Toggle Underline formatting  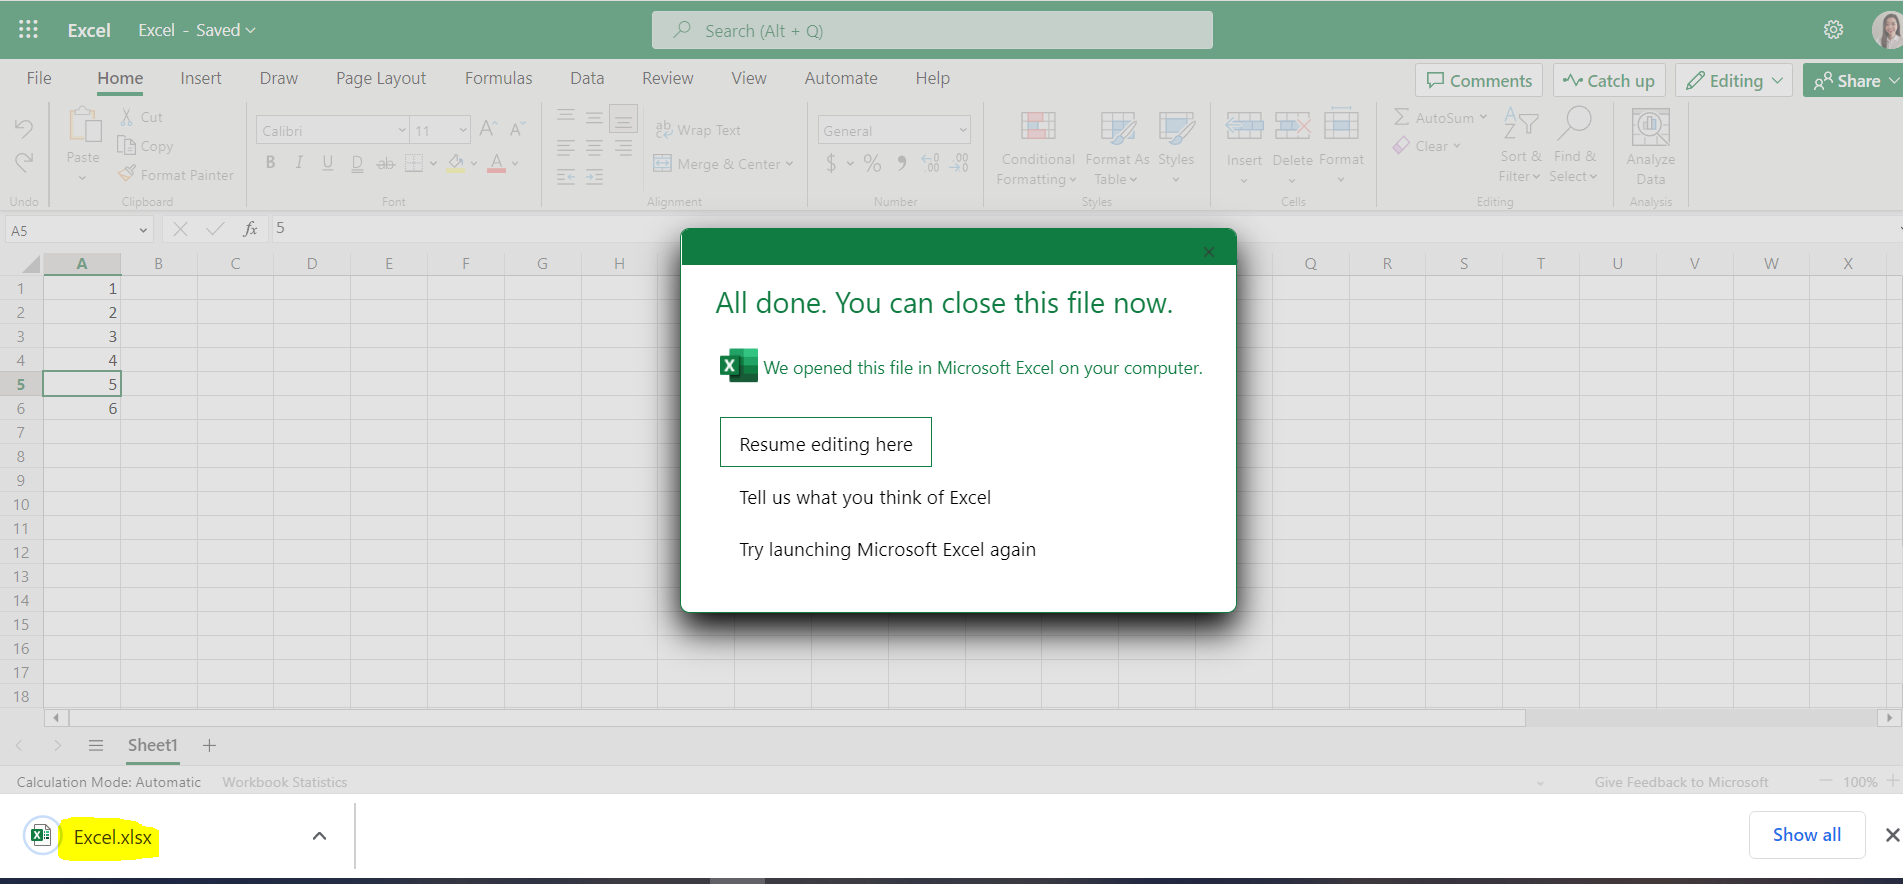click(327, 162)
